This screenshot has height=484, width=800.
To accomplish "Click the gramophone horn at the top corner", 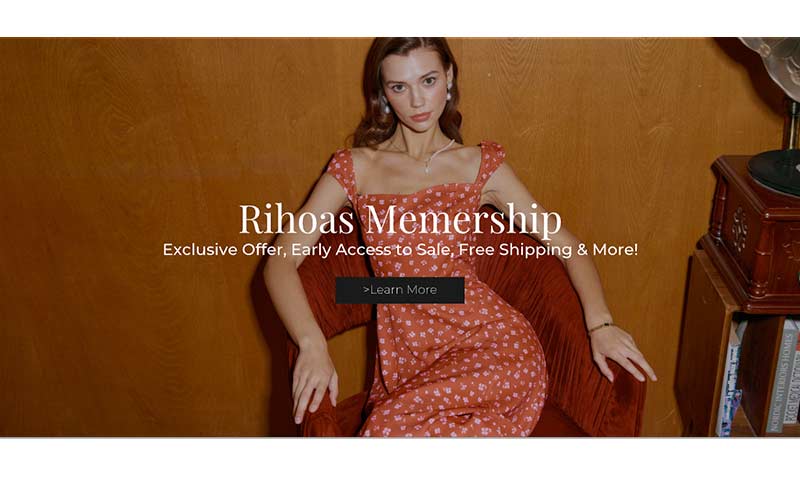I will coord(773,66).
